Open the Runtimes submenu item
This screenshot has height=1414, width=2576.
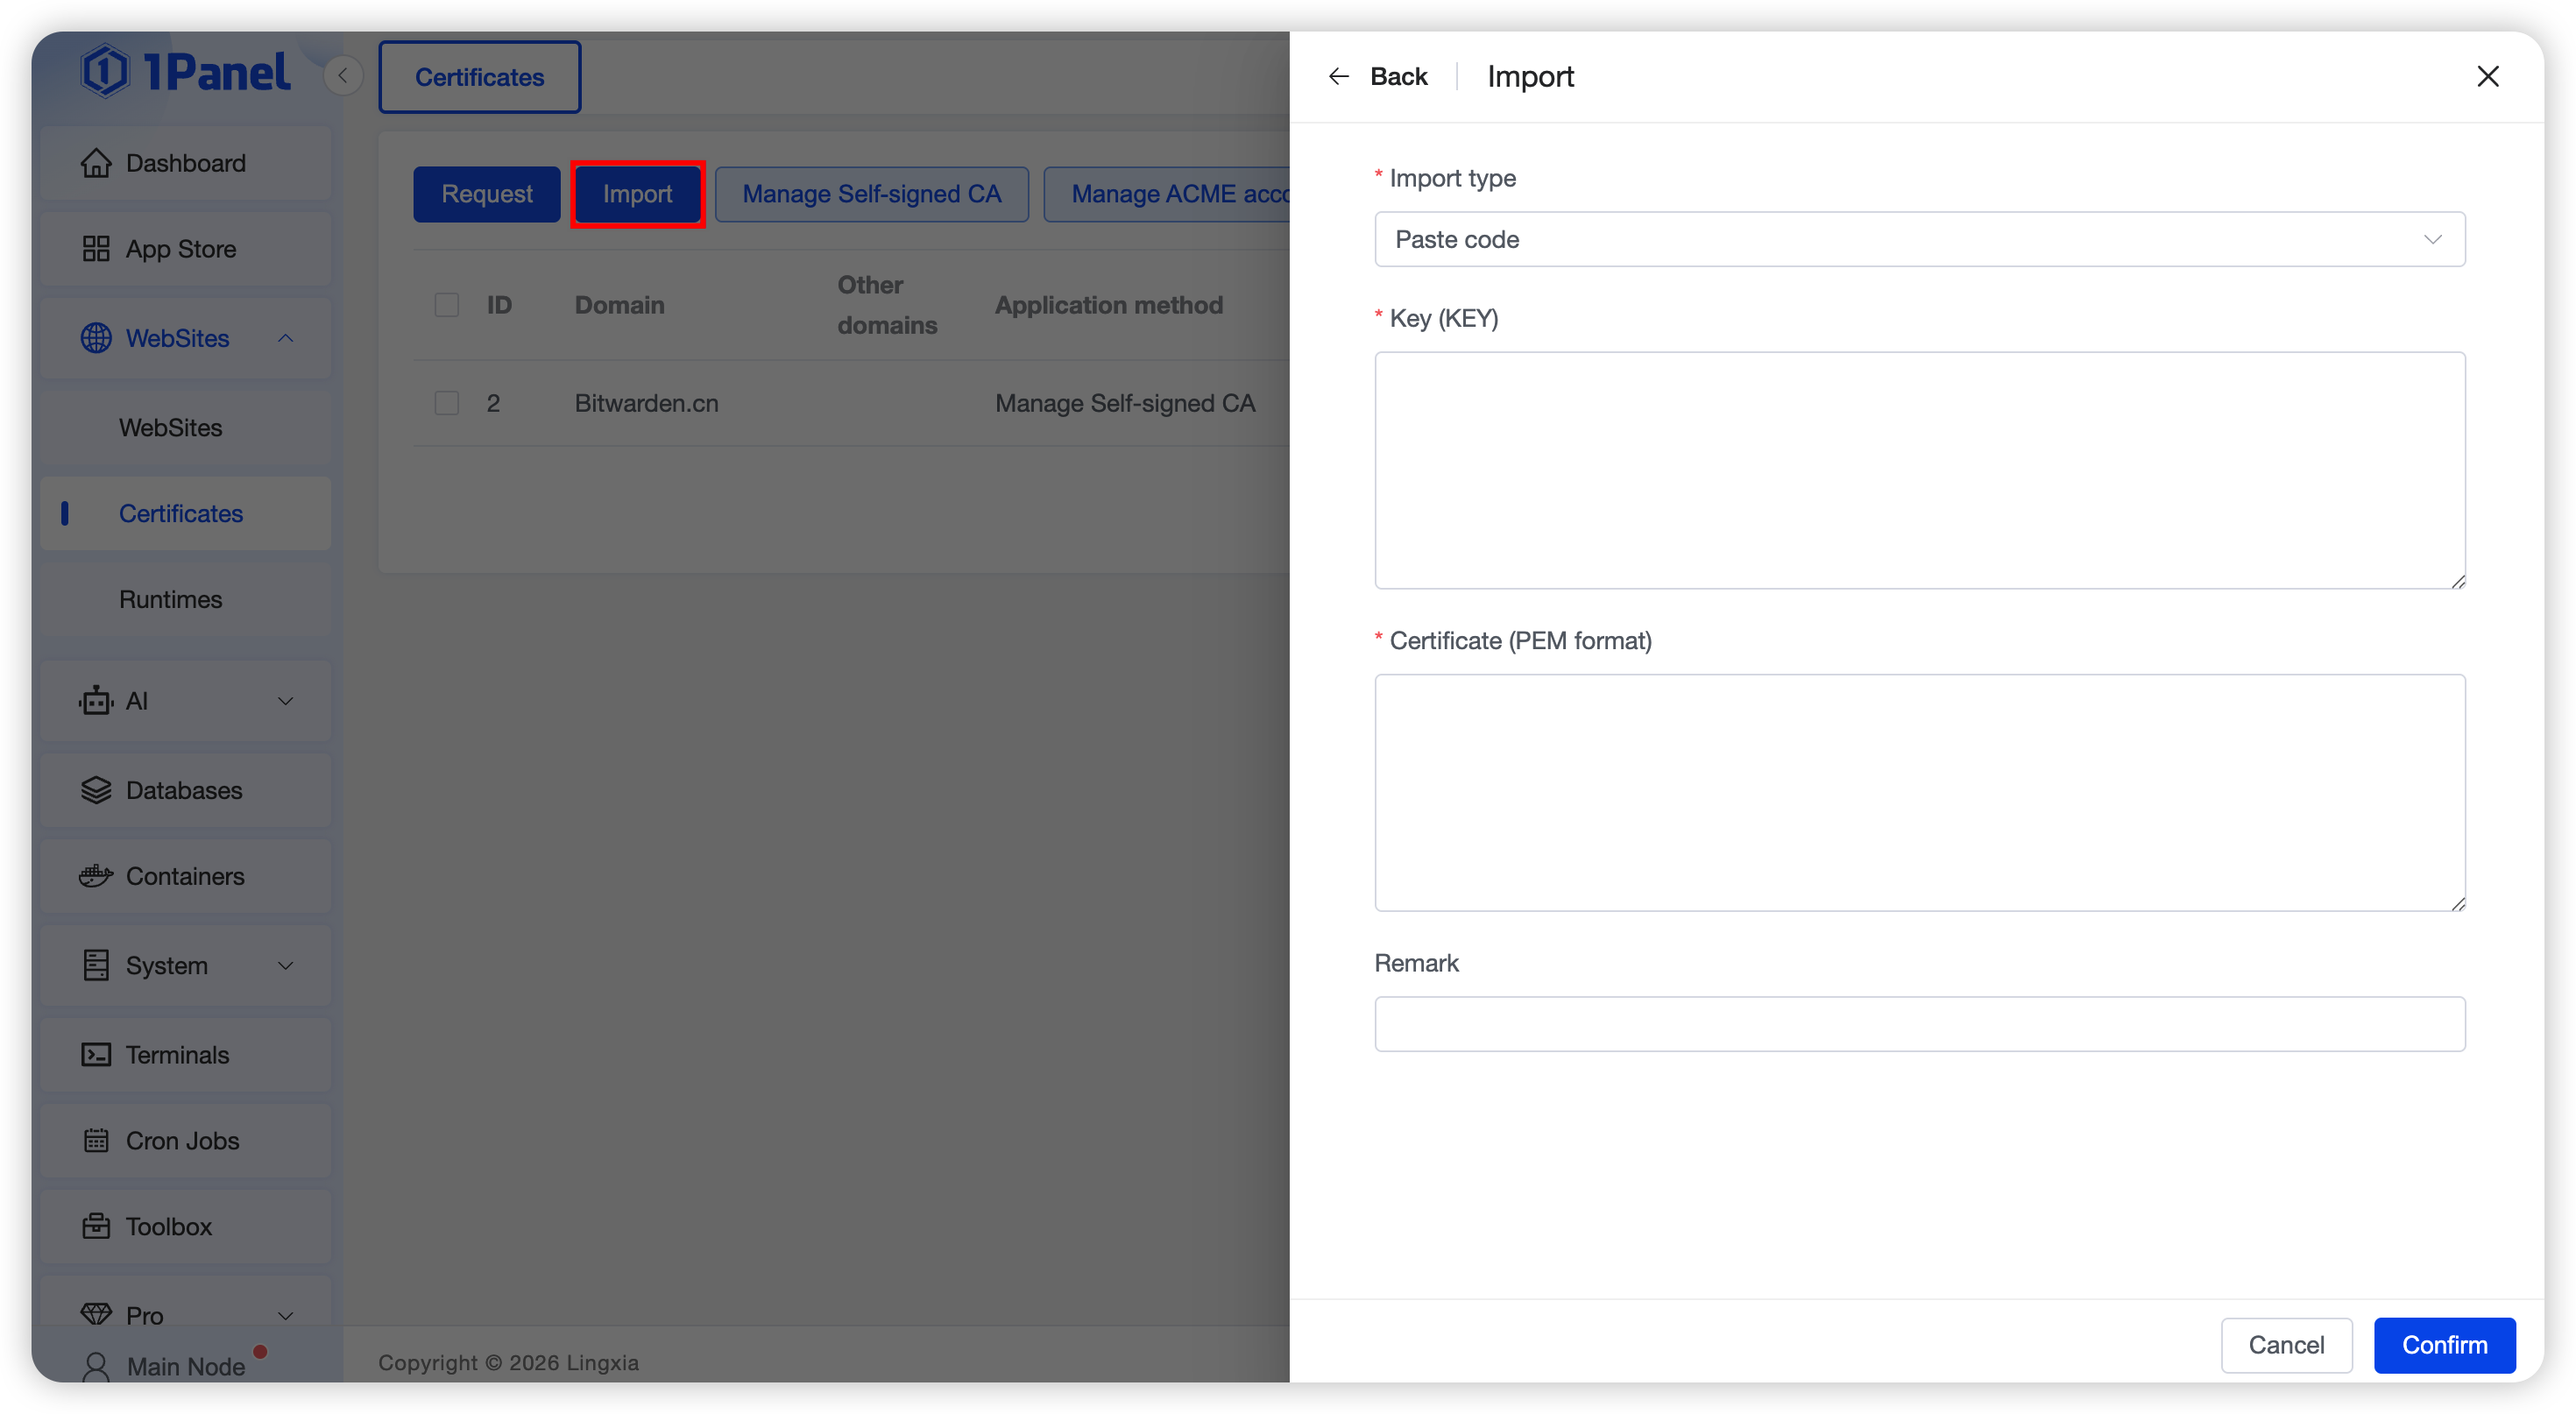coord(171,599)
